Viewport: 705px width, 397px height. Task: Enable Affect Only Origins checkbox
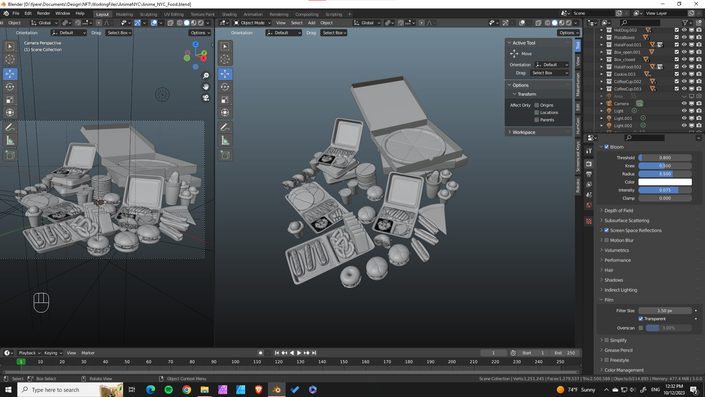click(x=536, y=105)
